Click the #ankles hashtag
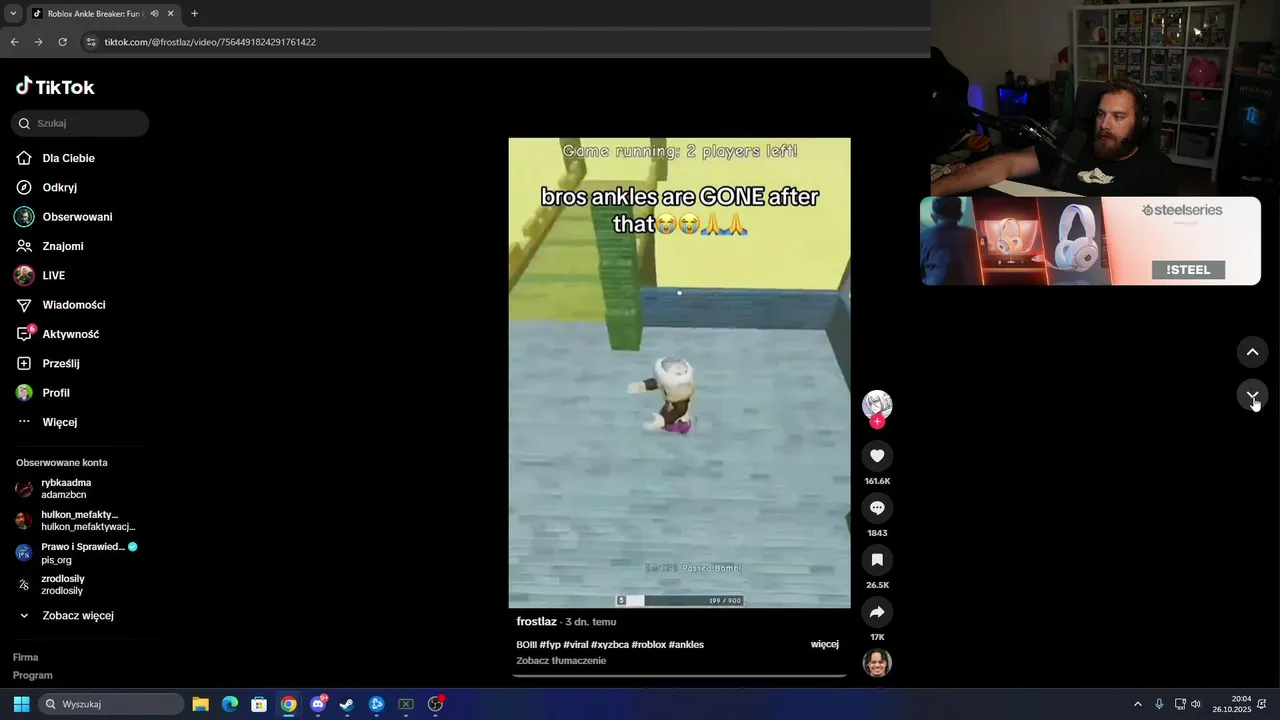This screenshot has height=720, width=1280. 686,645
